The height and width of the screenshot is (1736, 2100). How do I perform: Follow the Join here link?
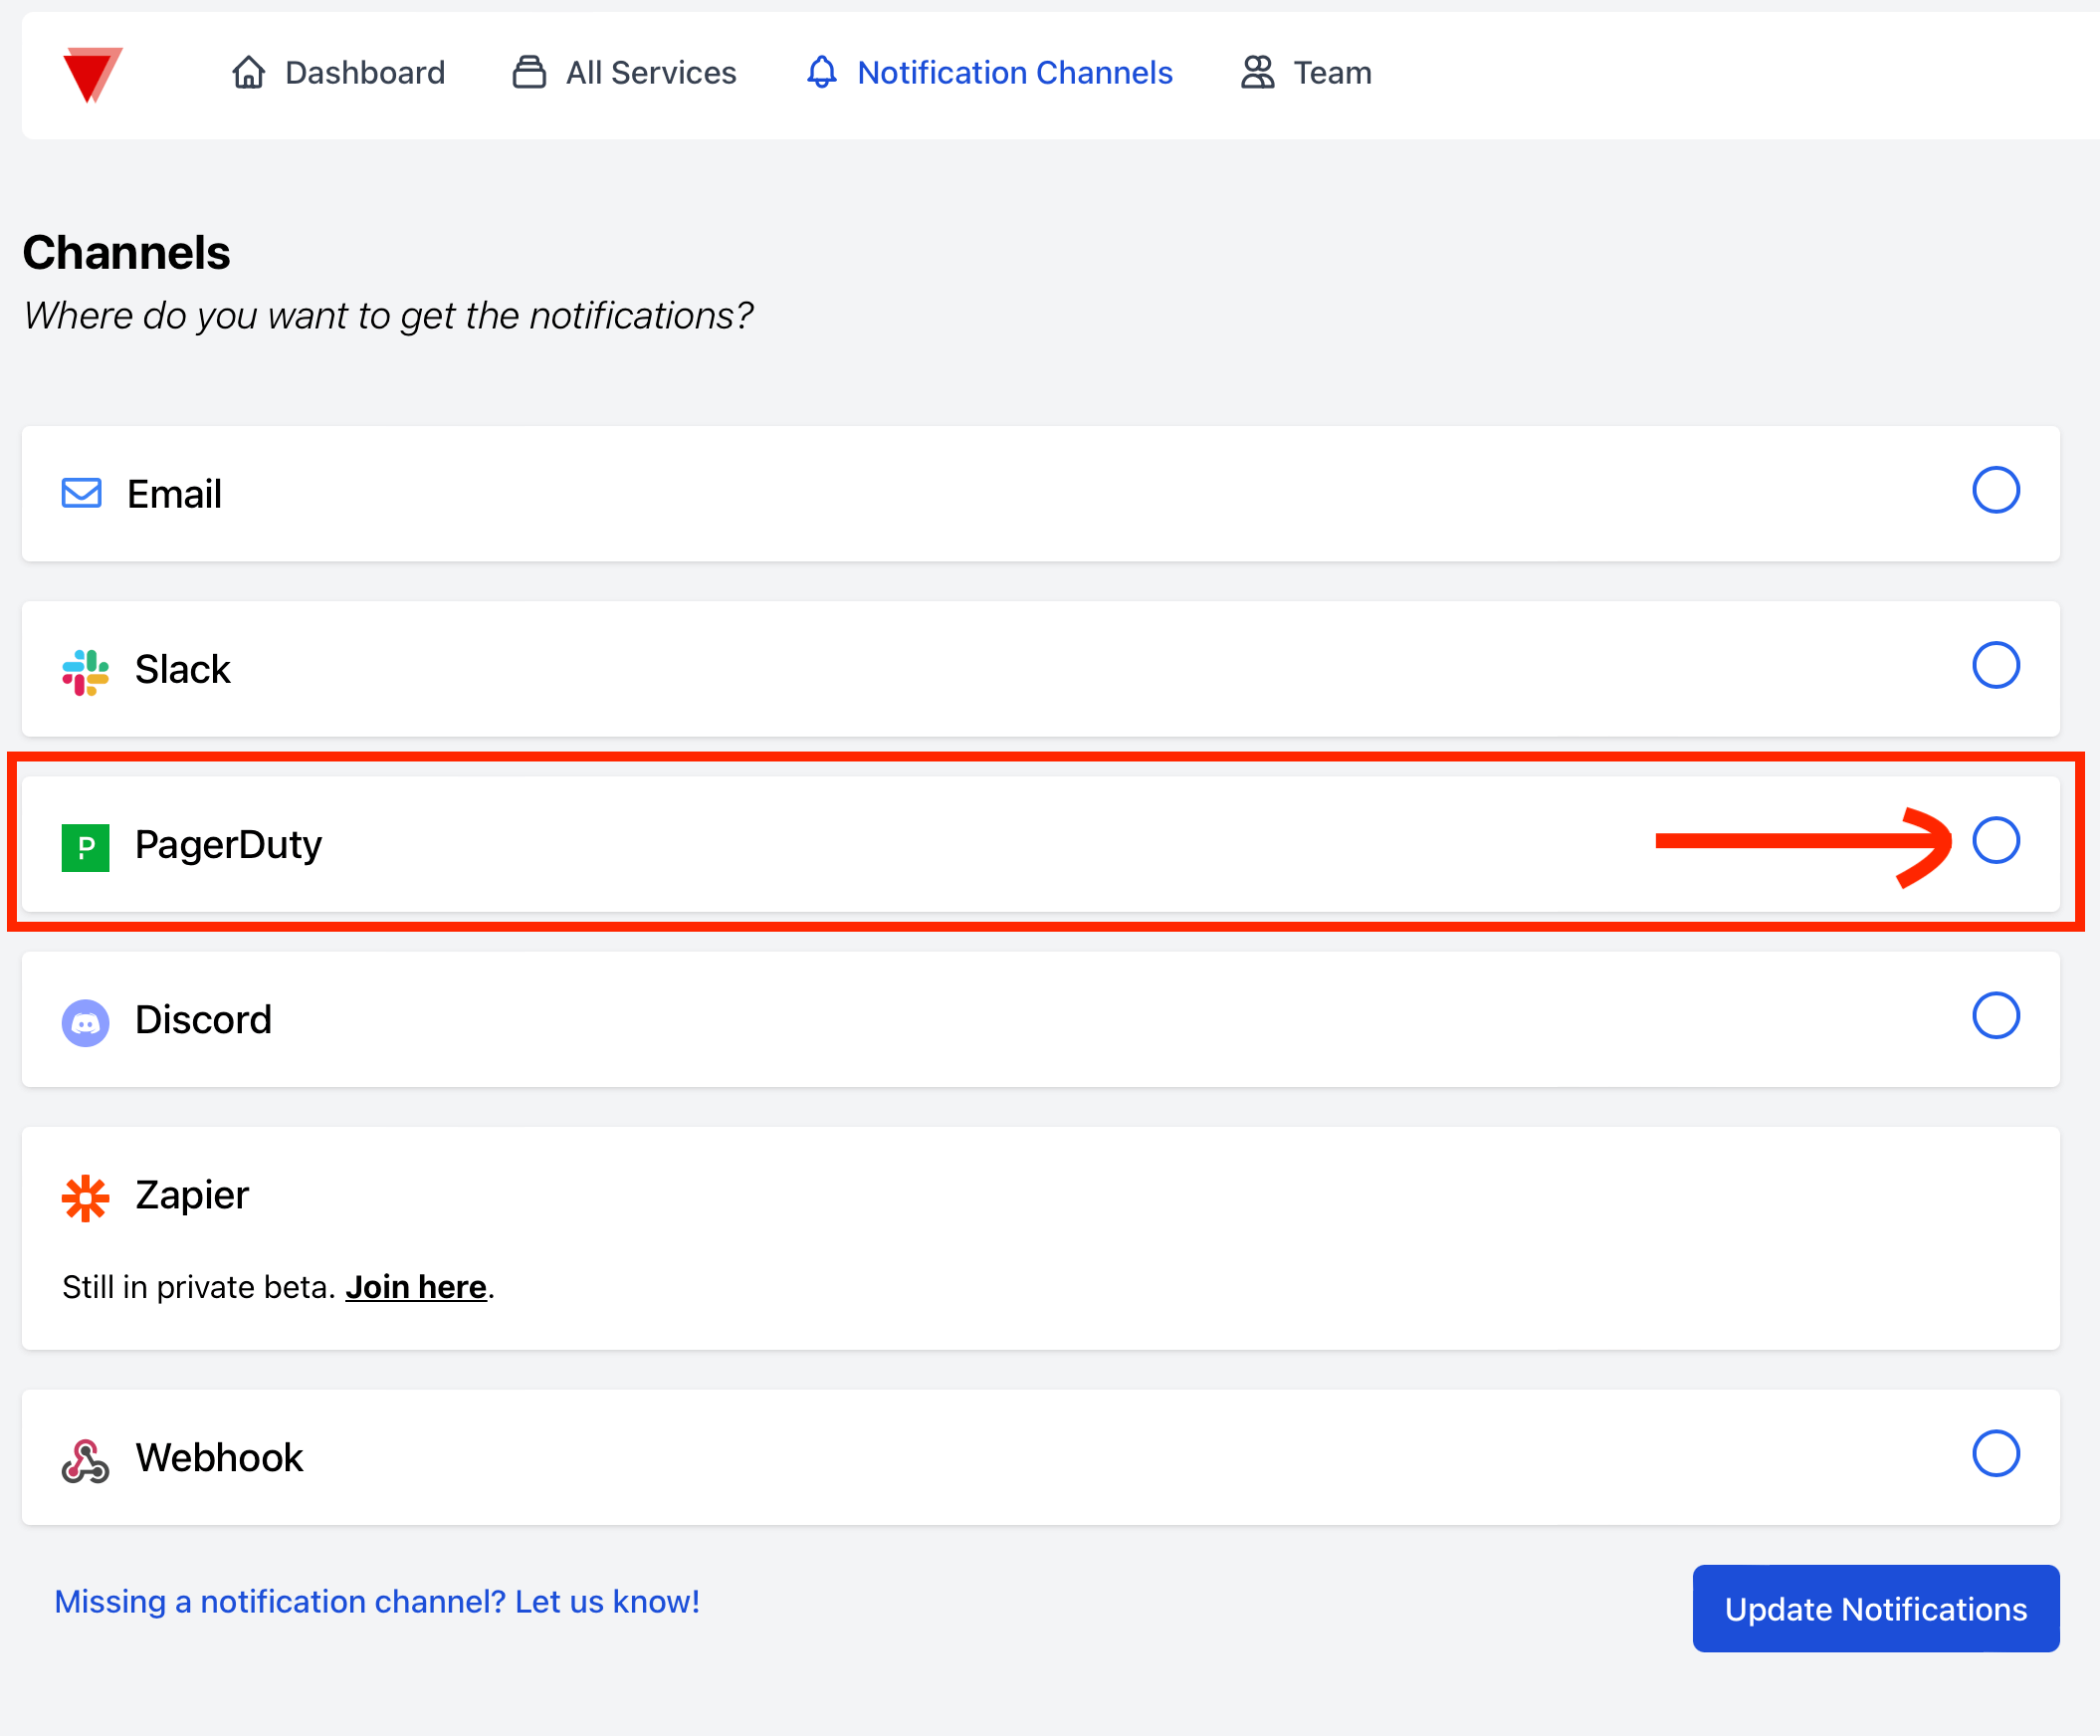click(x=416, y=1286)
